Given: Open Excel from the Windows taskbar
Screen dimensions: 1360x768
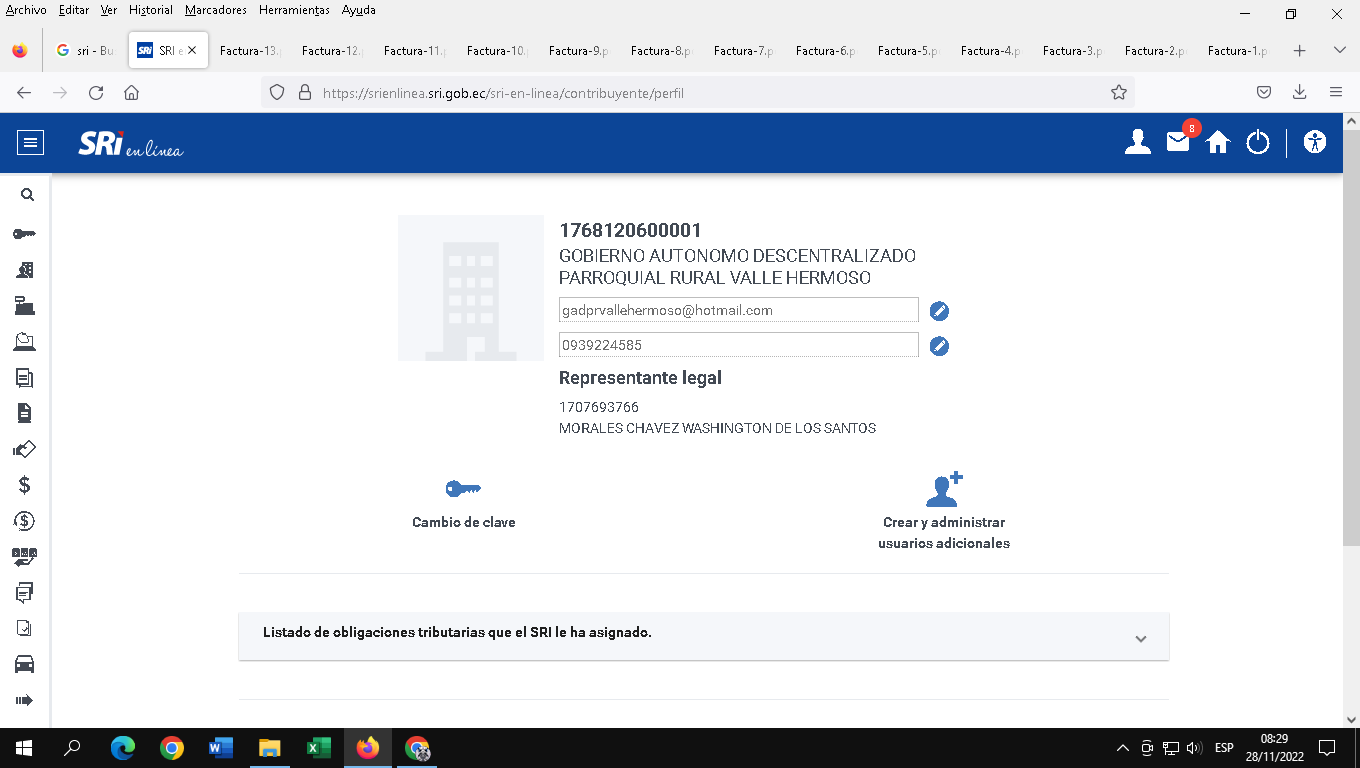Looking at the screenshot, I should 318,748.
